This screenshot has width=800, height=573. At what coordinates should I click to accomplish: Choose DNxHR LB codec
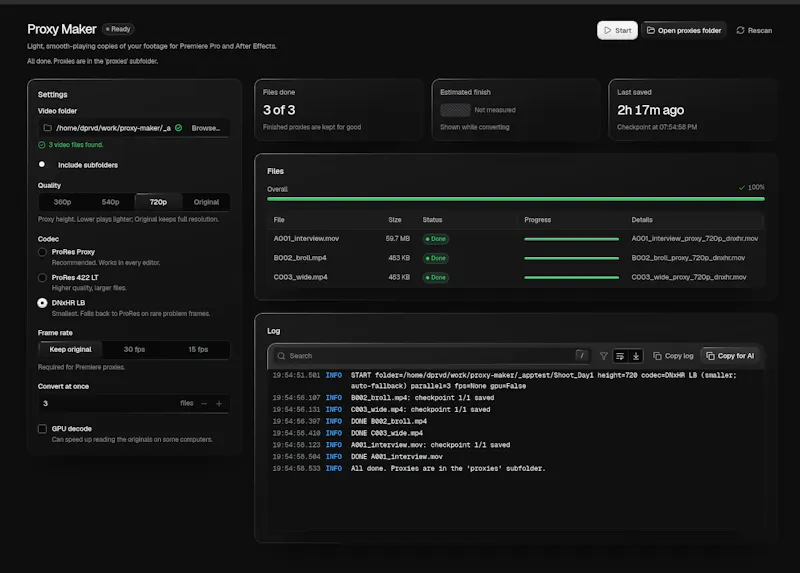pos(42,303)
